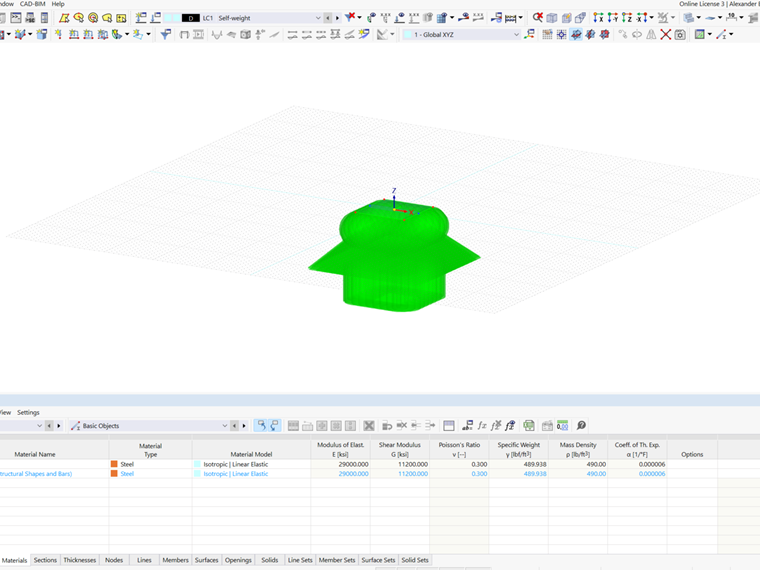Click the camera screenshot icon

(x=680, y=34)
